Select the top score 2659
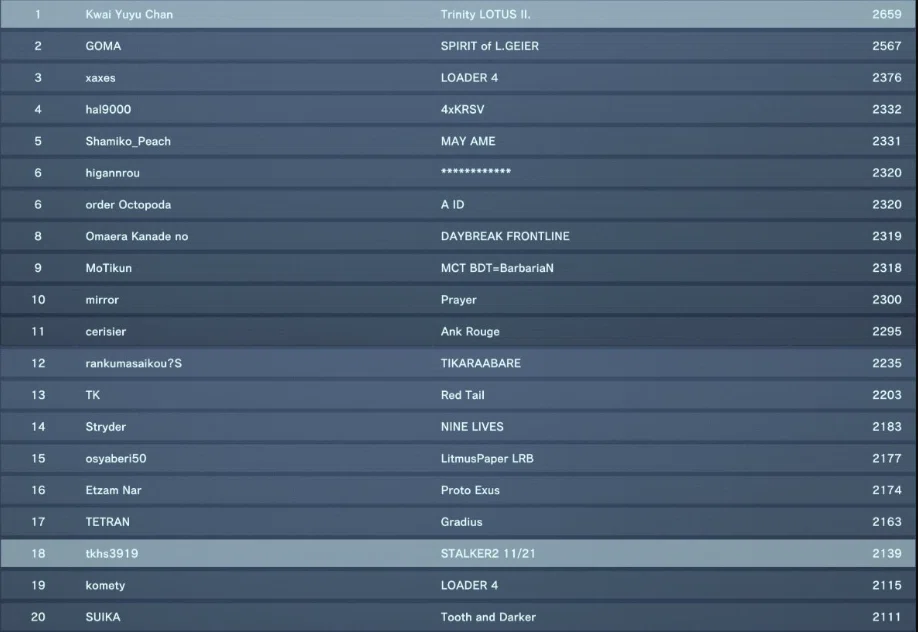 tap(886, 15)
